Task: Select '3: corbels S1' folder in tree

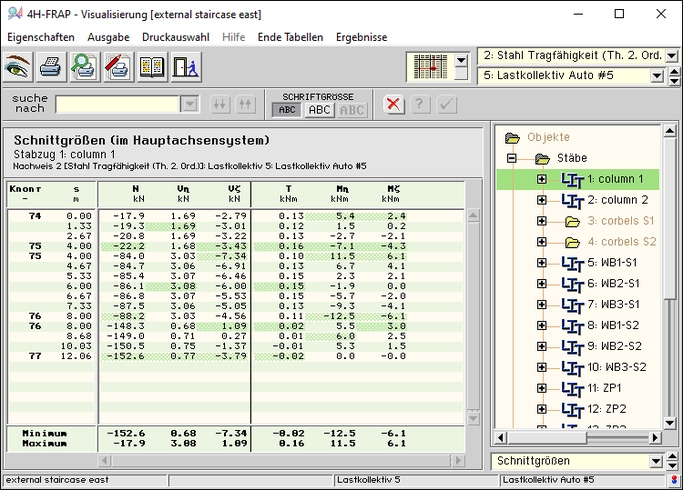Action: click(620, 221)
